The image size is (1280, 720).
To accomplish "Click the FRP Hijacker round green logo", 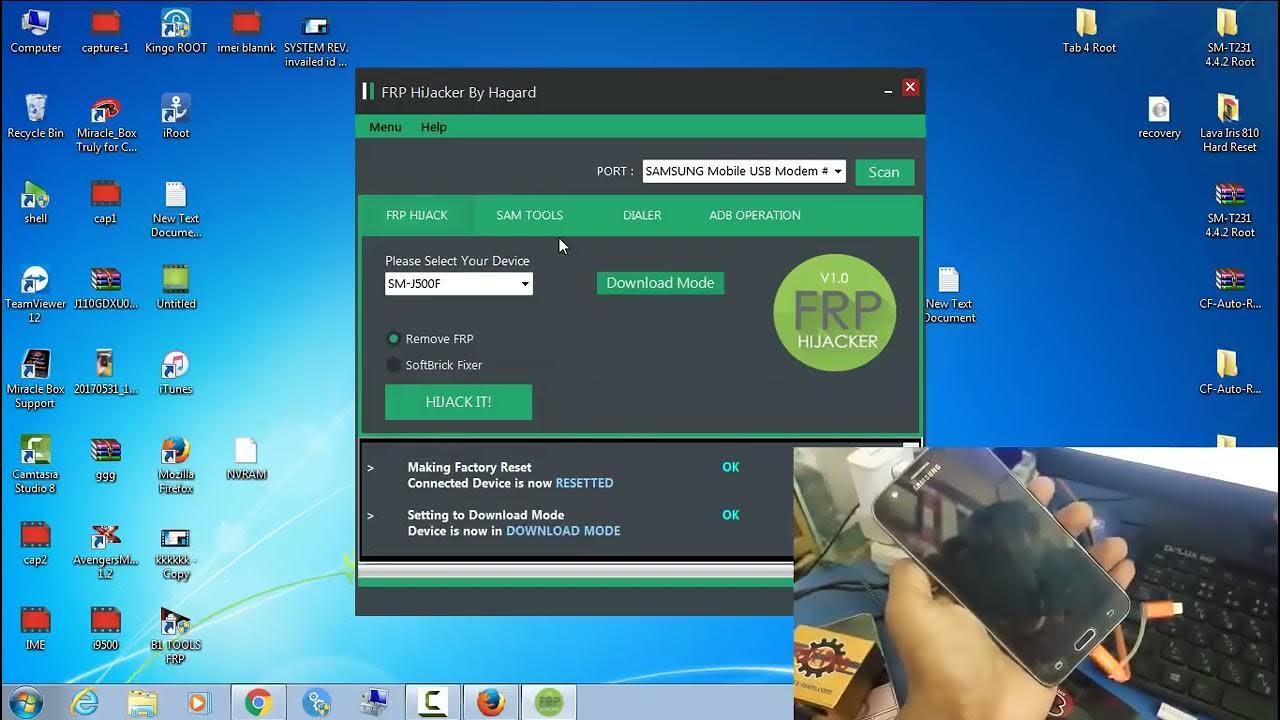I will click(835, 312).
